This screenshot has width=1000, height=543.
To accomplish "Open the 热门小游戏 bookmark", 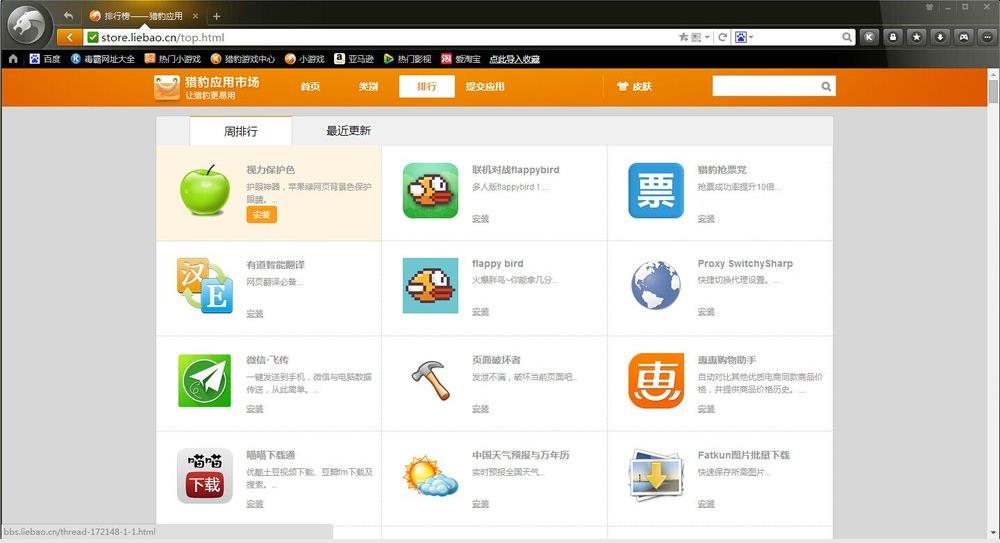I will pyautogui.click(x=172, y=59).
